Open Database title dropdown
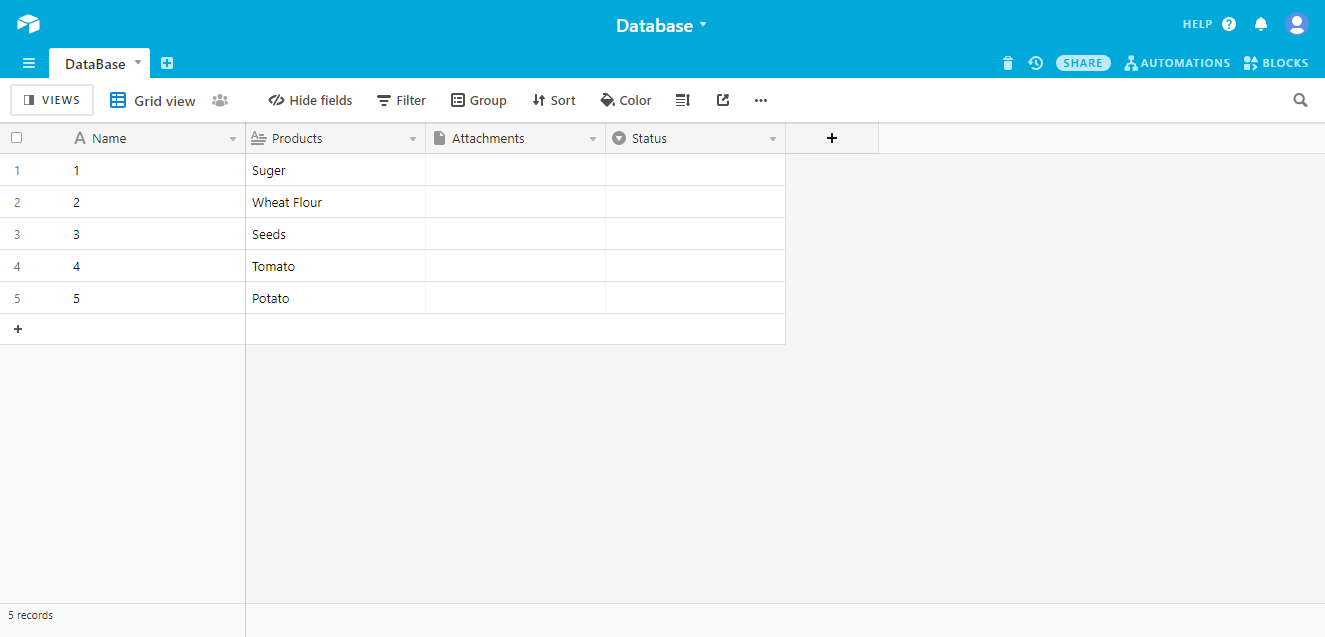 point(703,24)
